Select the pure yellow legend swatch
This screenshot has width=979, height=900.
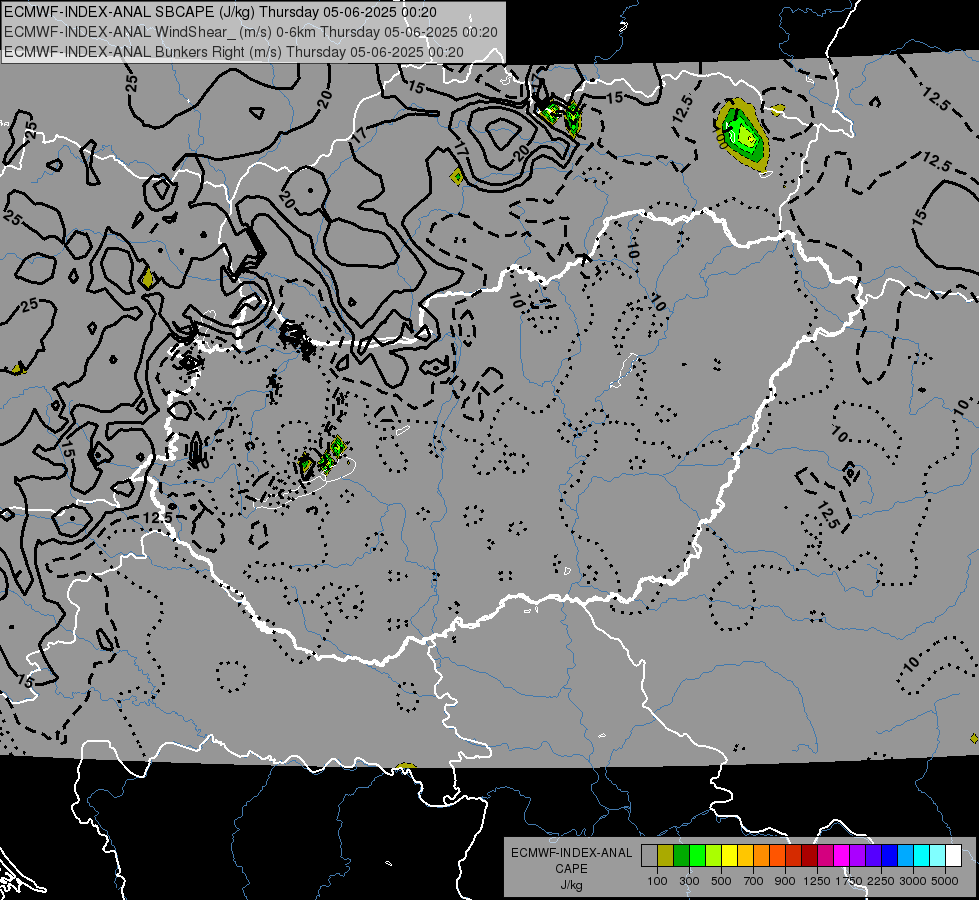pyautogui.click(x=729, y=856)
